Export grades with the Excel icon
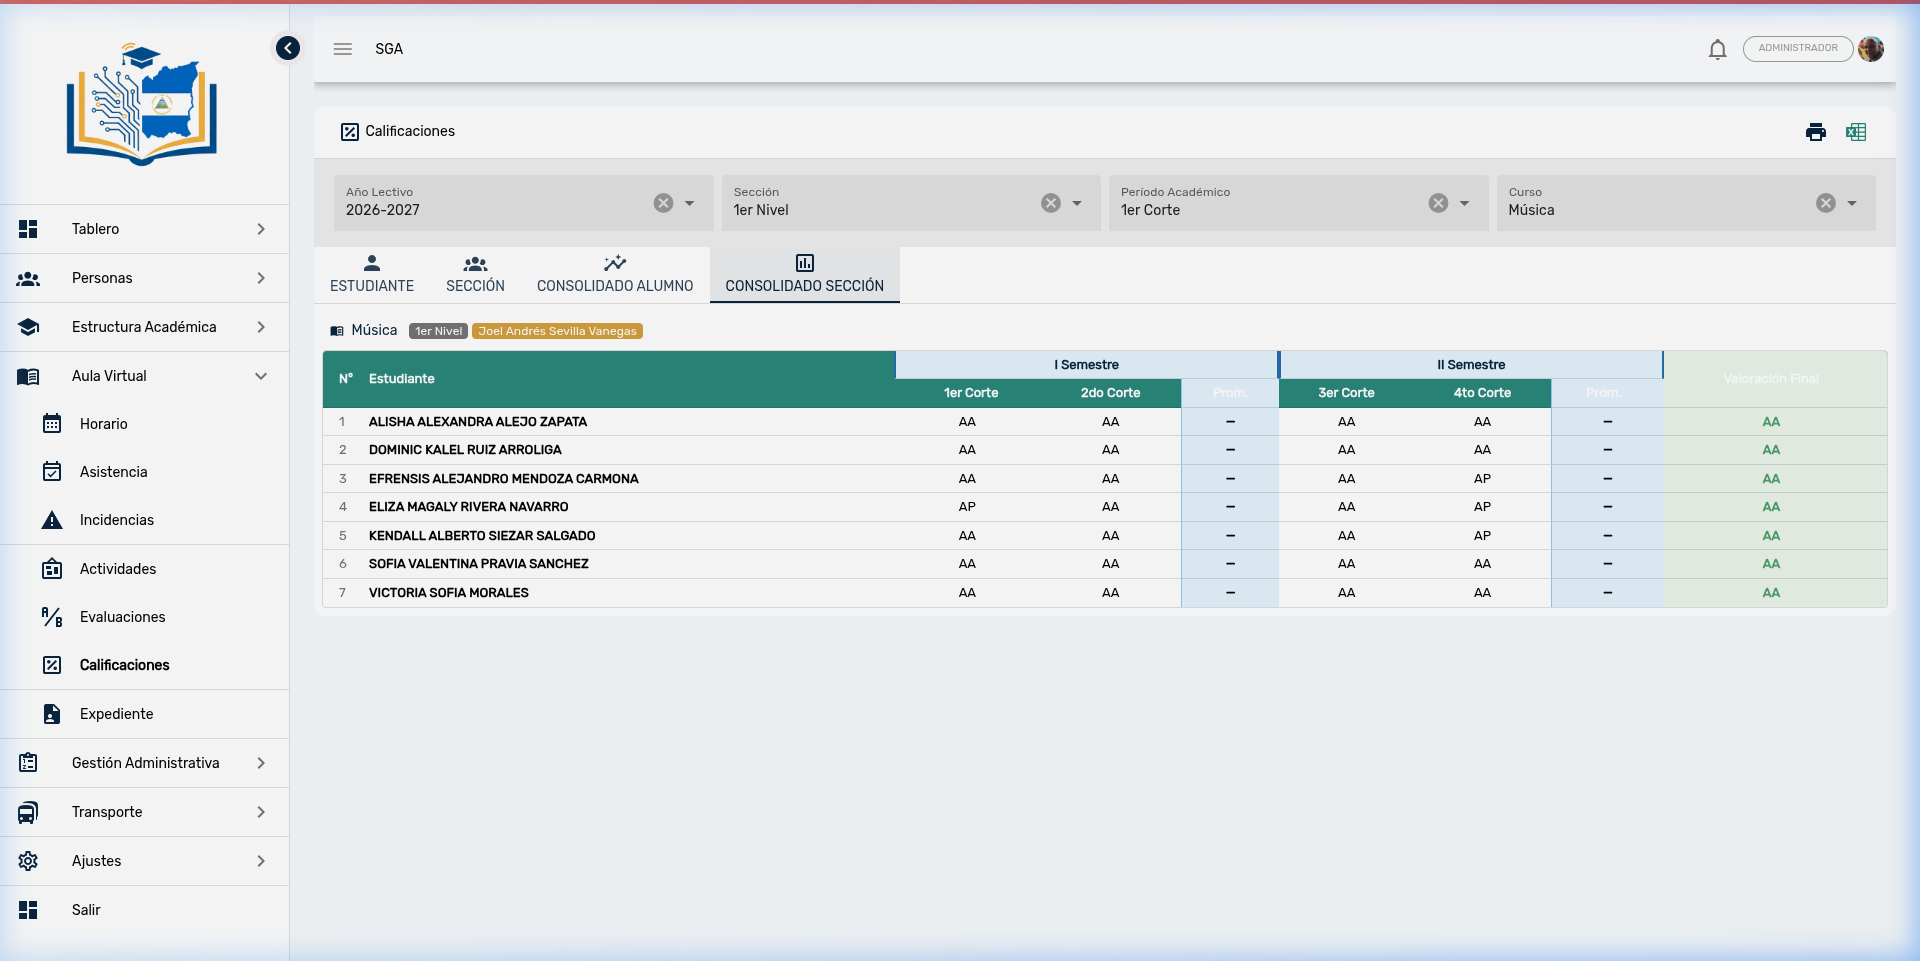1920x961 pixels. click(x=1856, y=132)
